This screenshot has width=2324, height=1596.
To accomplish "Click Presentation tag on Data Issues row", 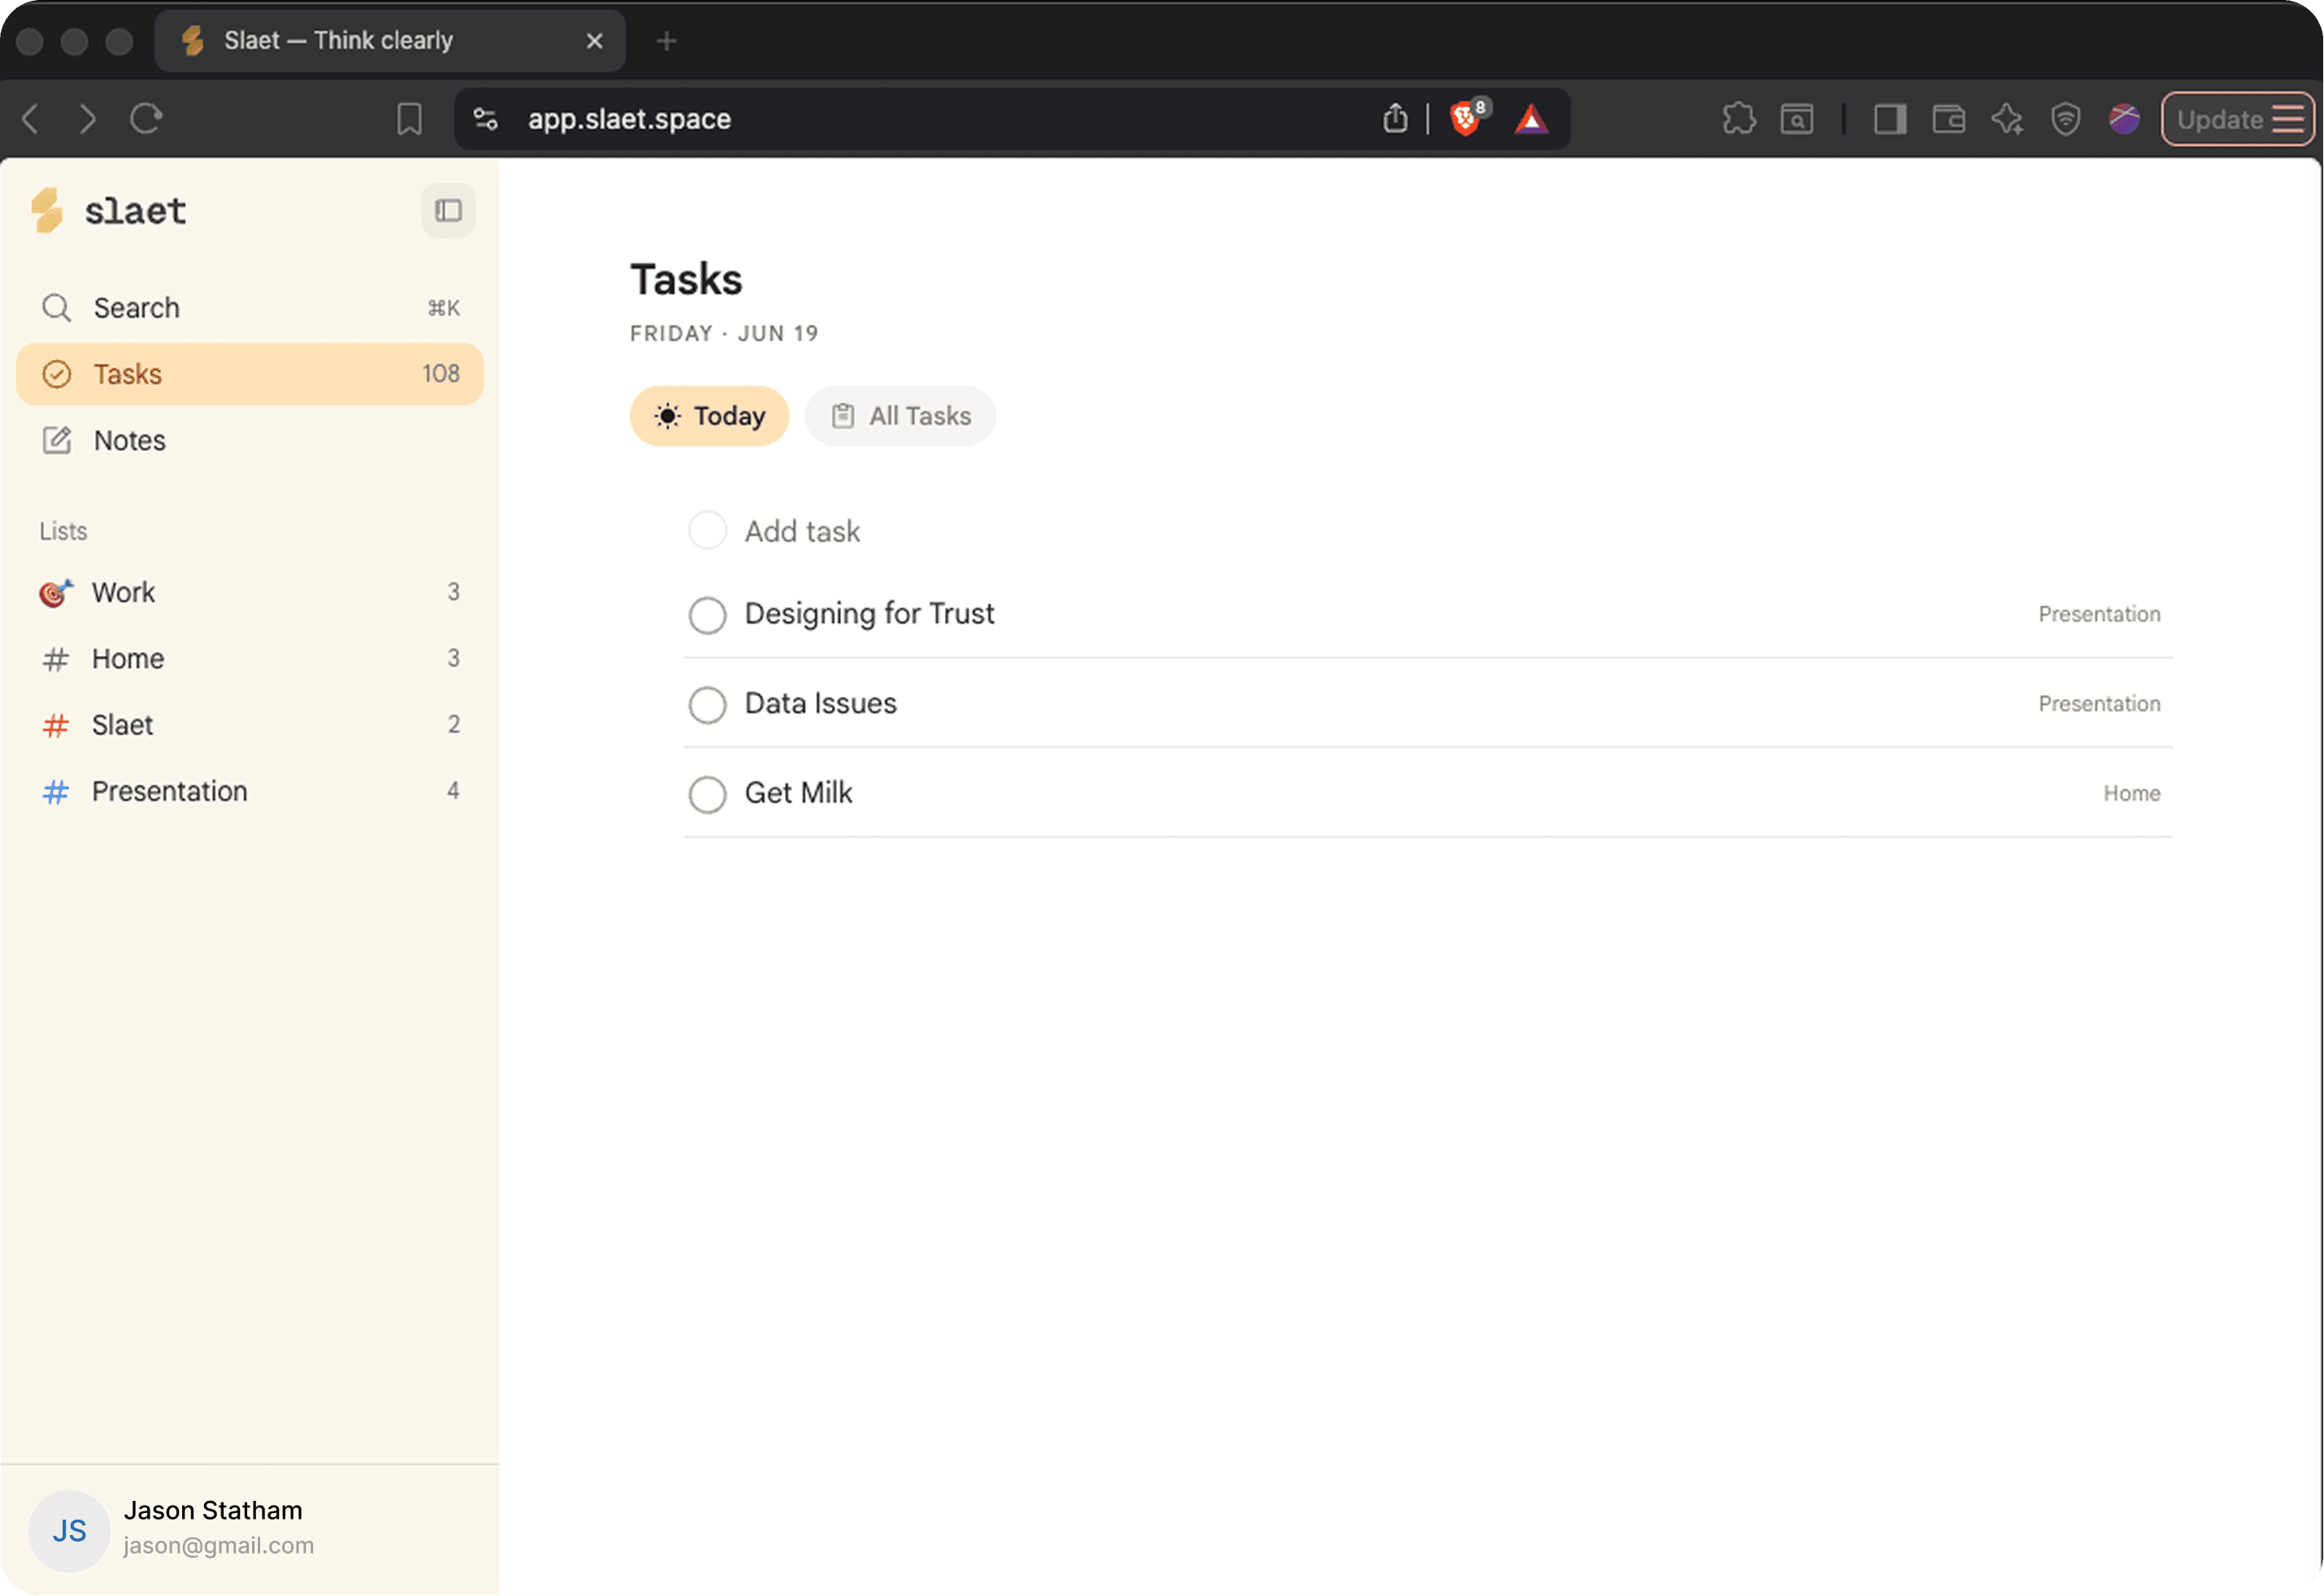I will [x=2099, y=704].
